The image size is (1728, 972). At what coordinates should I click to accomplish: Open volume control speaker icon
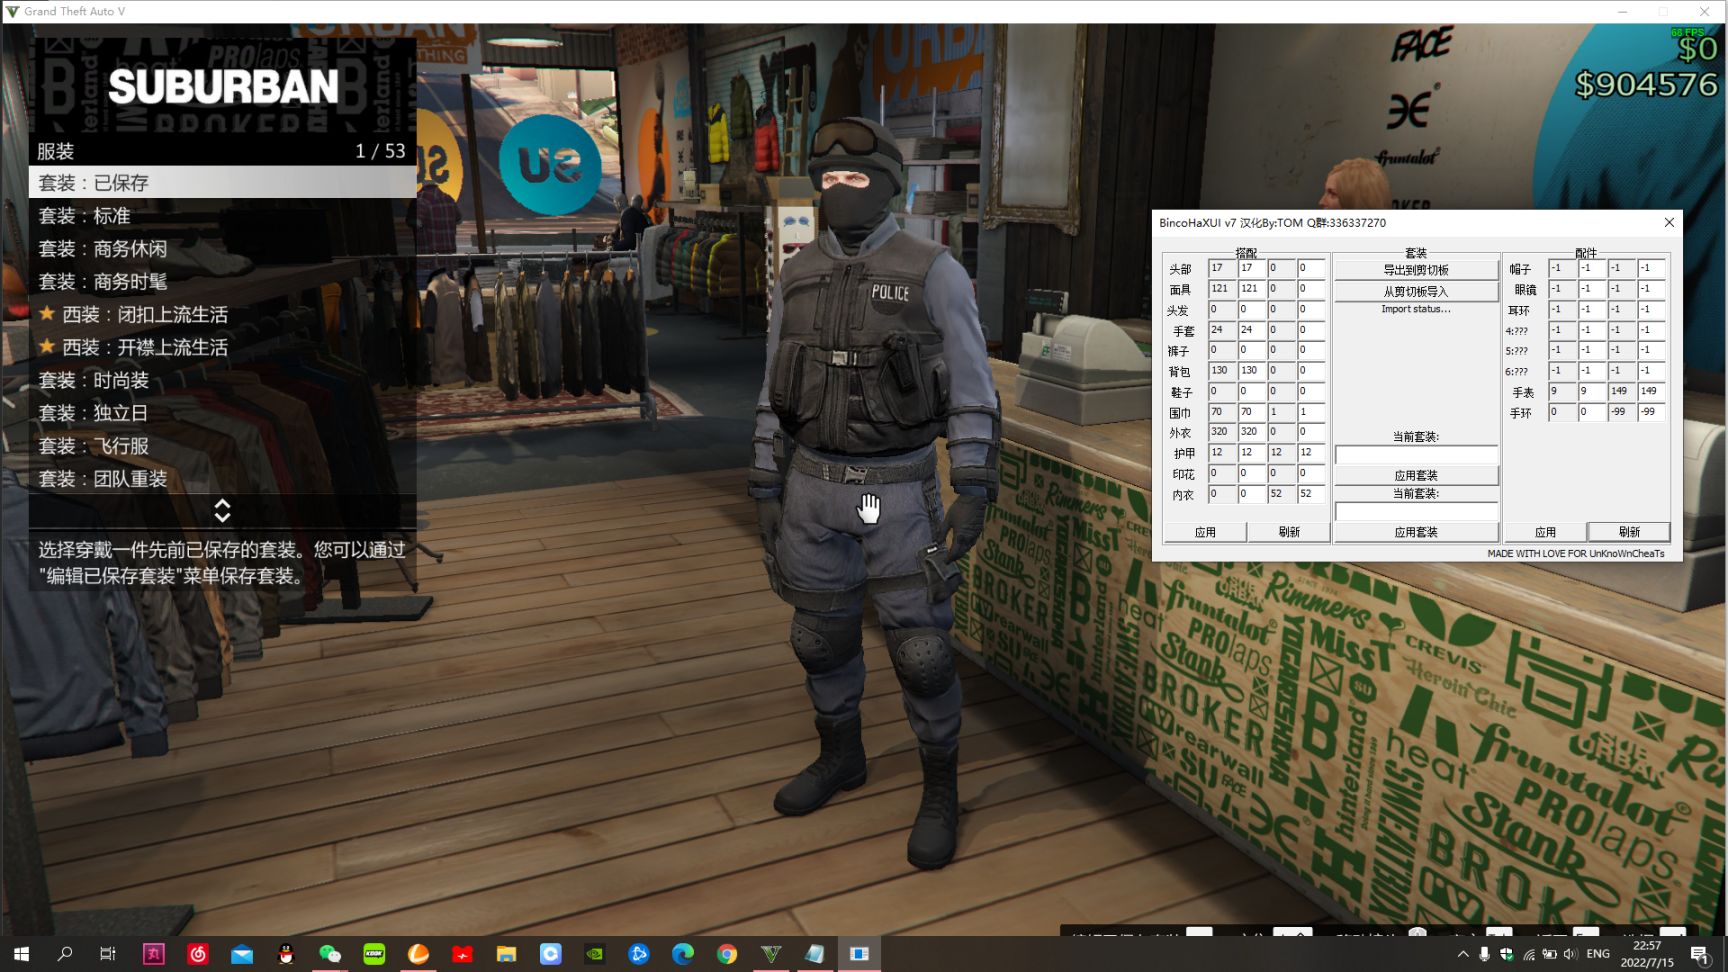pyautogui.click(x=1570, y=954)
